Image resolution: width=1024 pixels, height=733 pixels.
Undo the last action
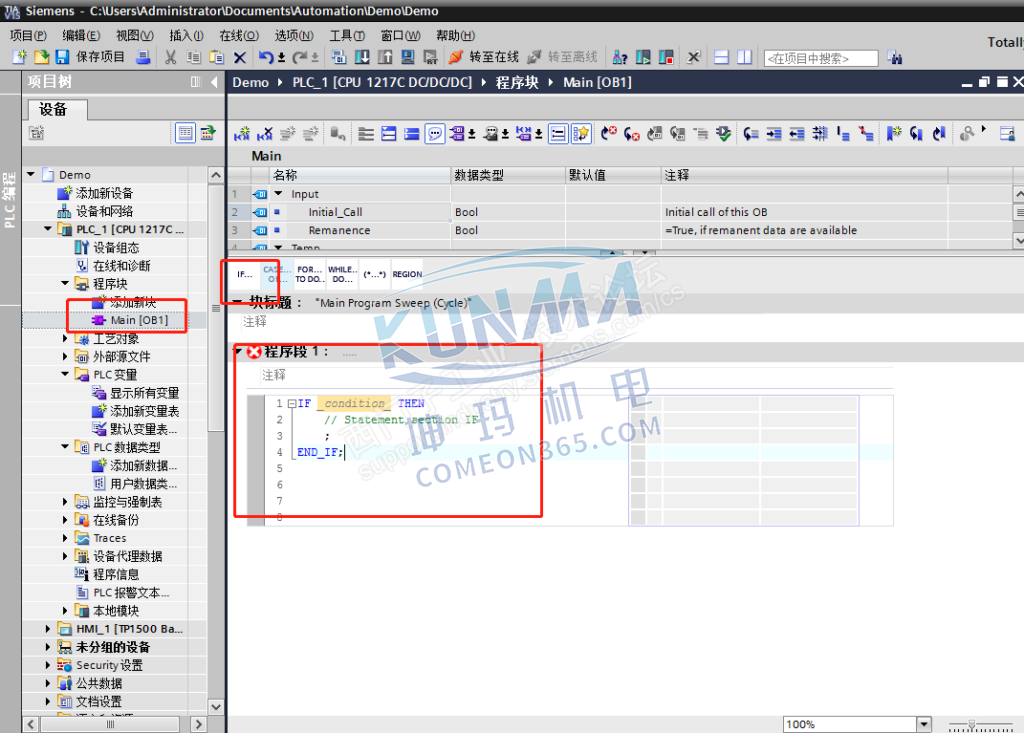click(266, 57)
